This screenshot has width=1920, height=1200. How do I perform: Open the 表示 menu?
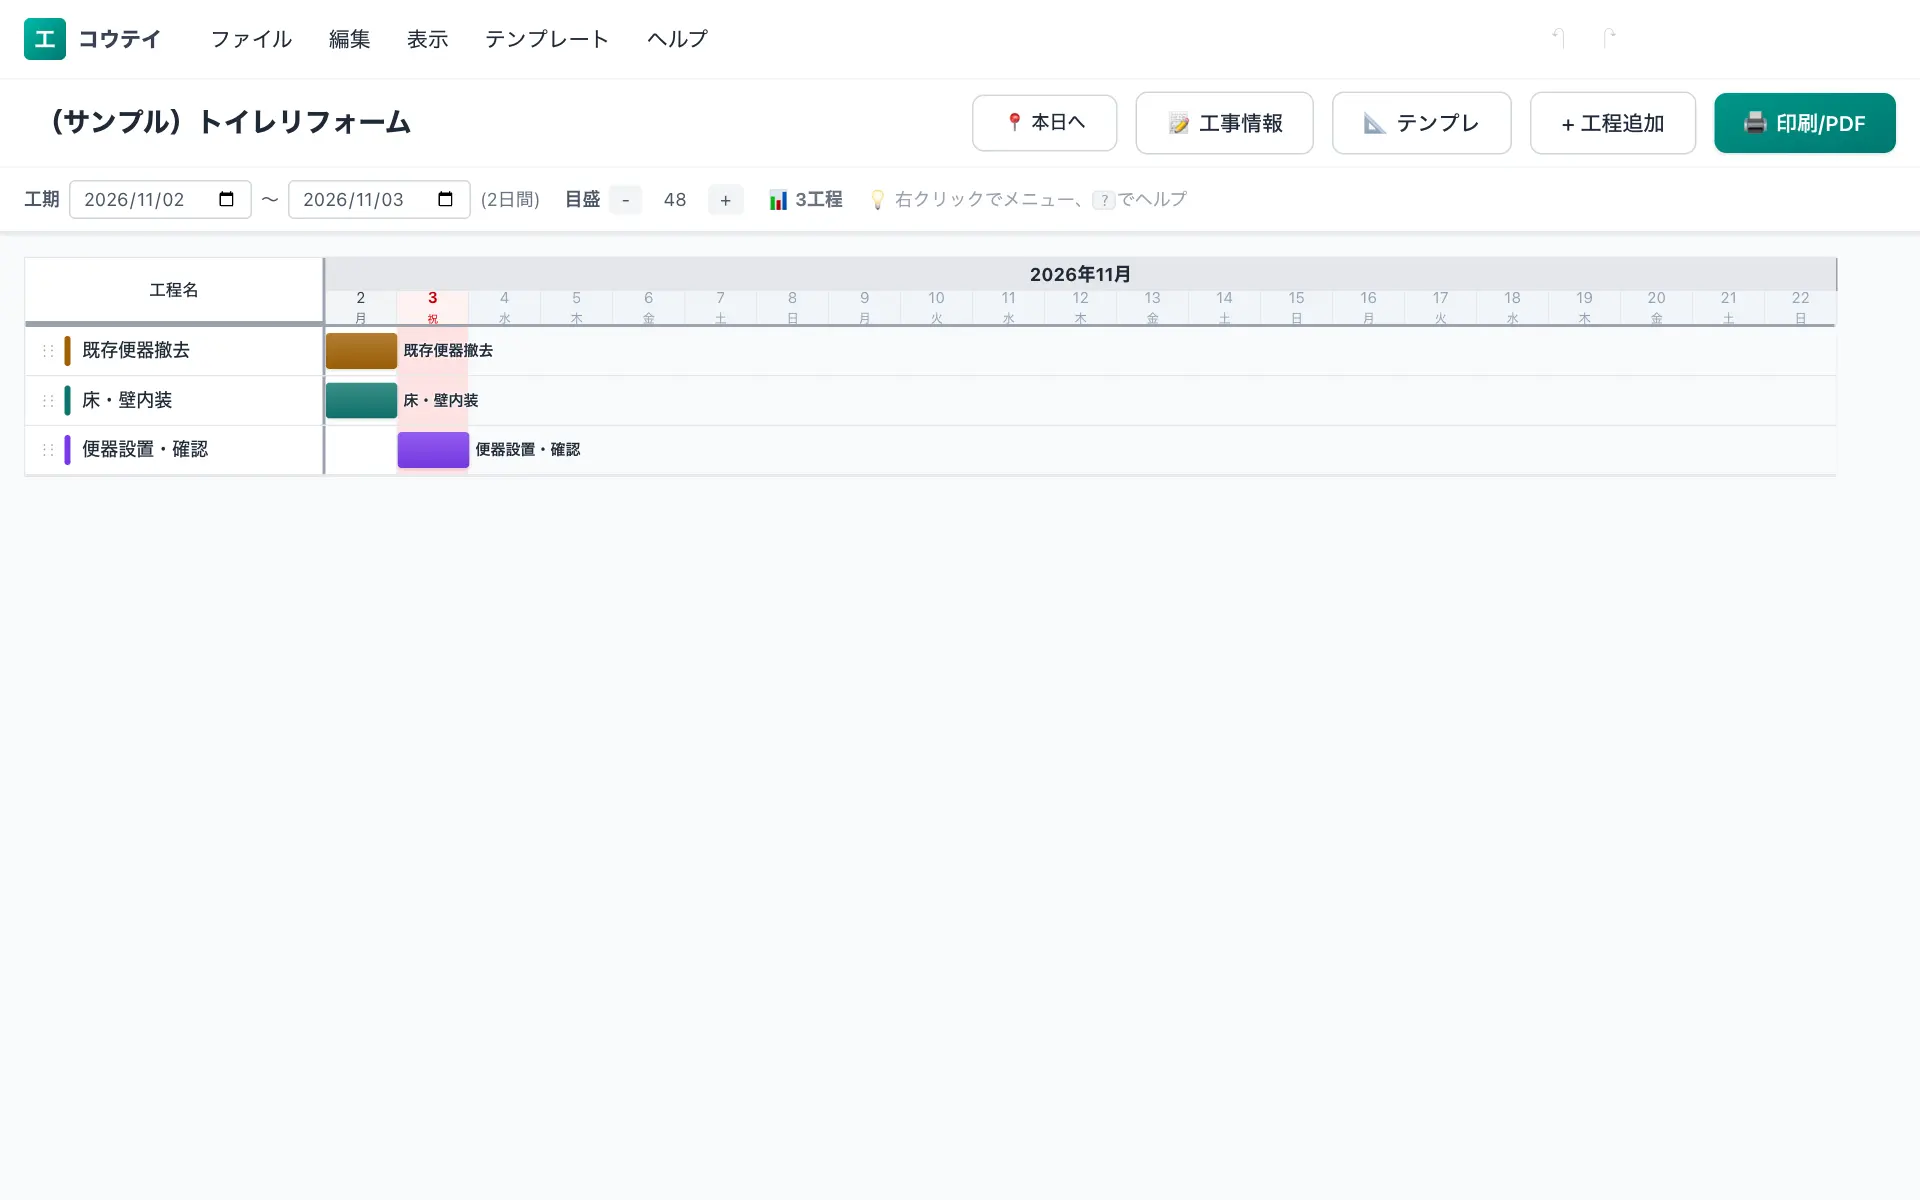tap(428, 39)
